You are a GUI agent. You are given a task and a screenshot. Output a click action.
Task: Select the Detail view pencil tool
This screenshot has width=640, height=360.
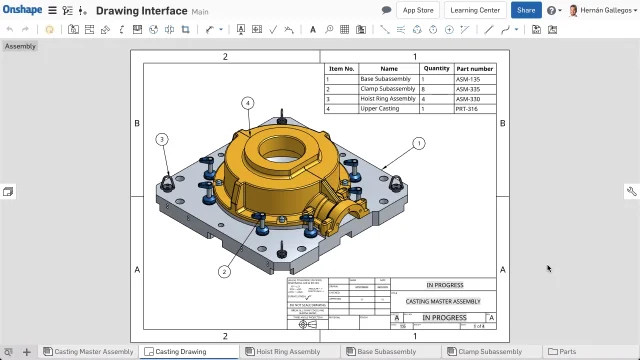[x=105, y=29]
